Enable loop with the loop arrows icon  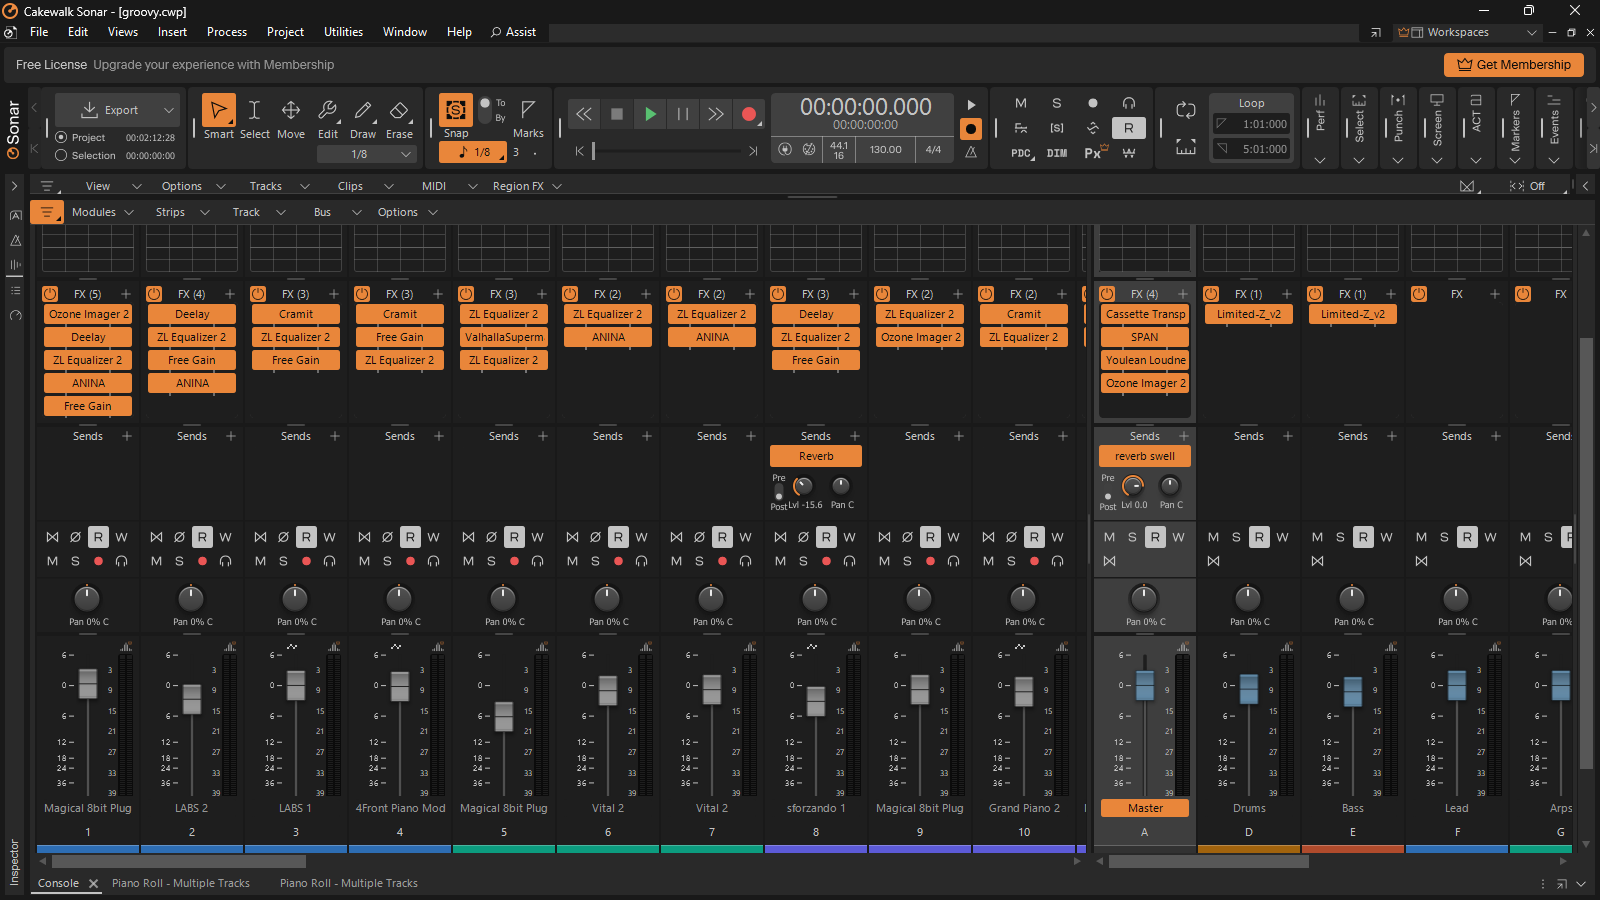point(1186,110)
